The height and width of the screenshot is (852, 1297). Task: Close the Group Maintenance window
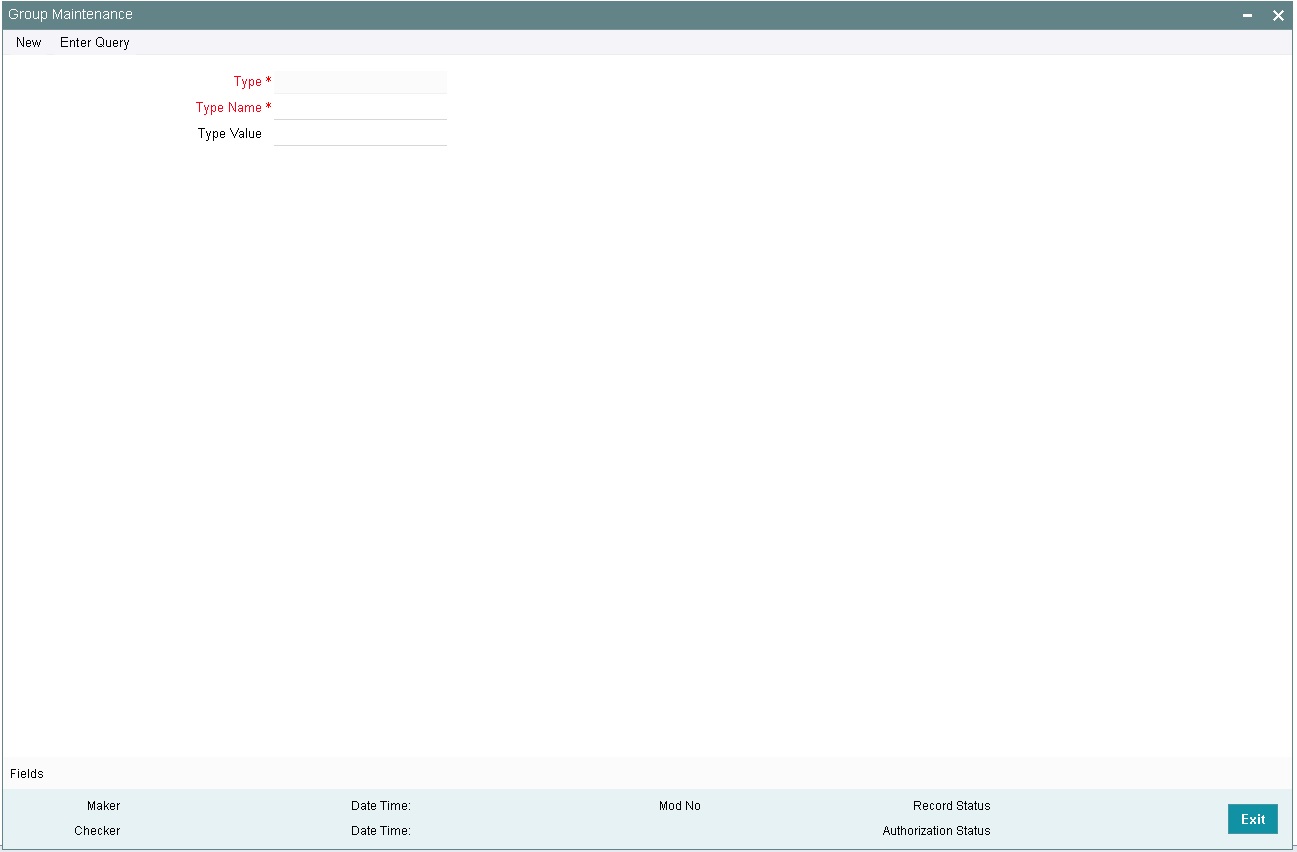pyautogui.click(x=1278, y=16)
